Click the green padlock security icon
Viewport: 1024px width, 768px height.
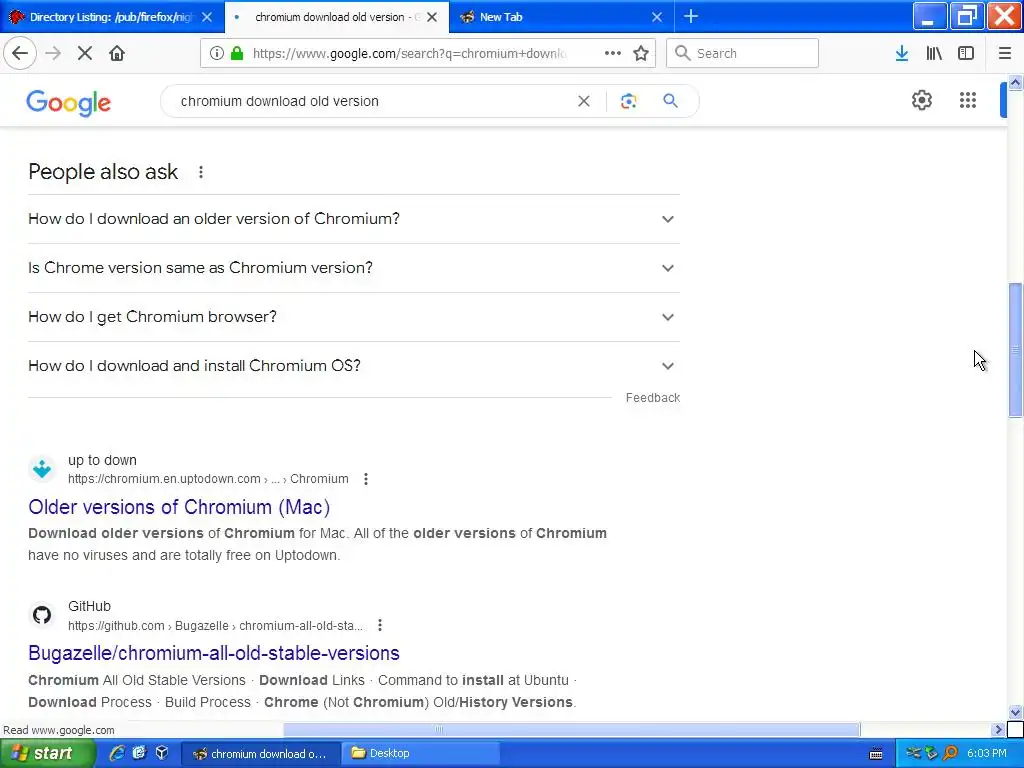tap(237, 54)
